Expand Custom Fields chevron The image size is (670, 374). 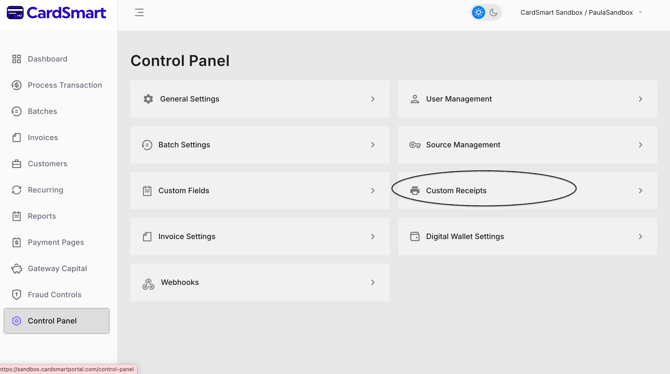(373, 191)
